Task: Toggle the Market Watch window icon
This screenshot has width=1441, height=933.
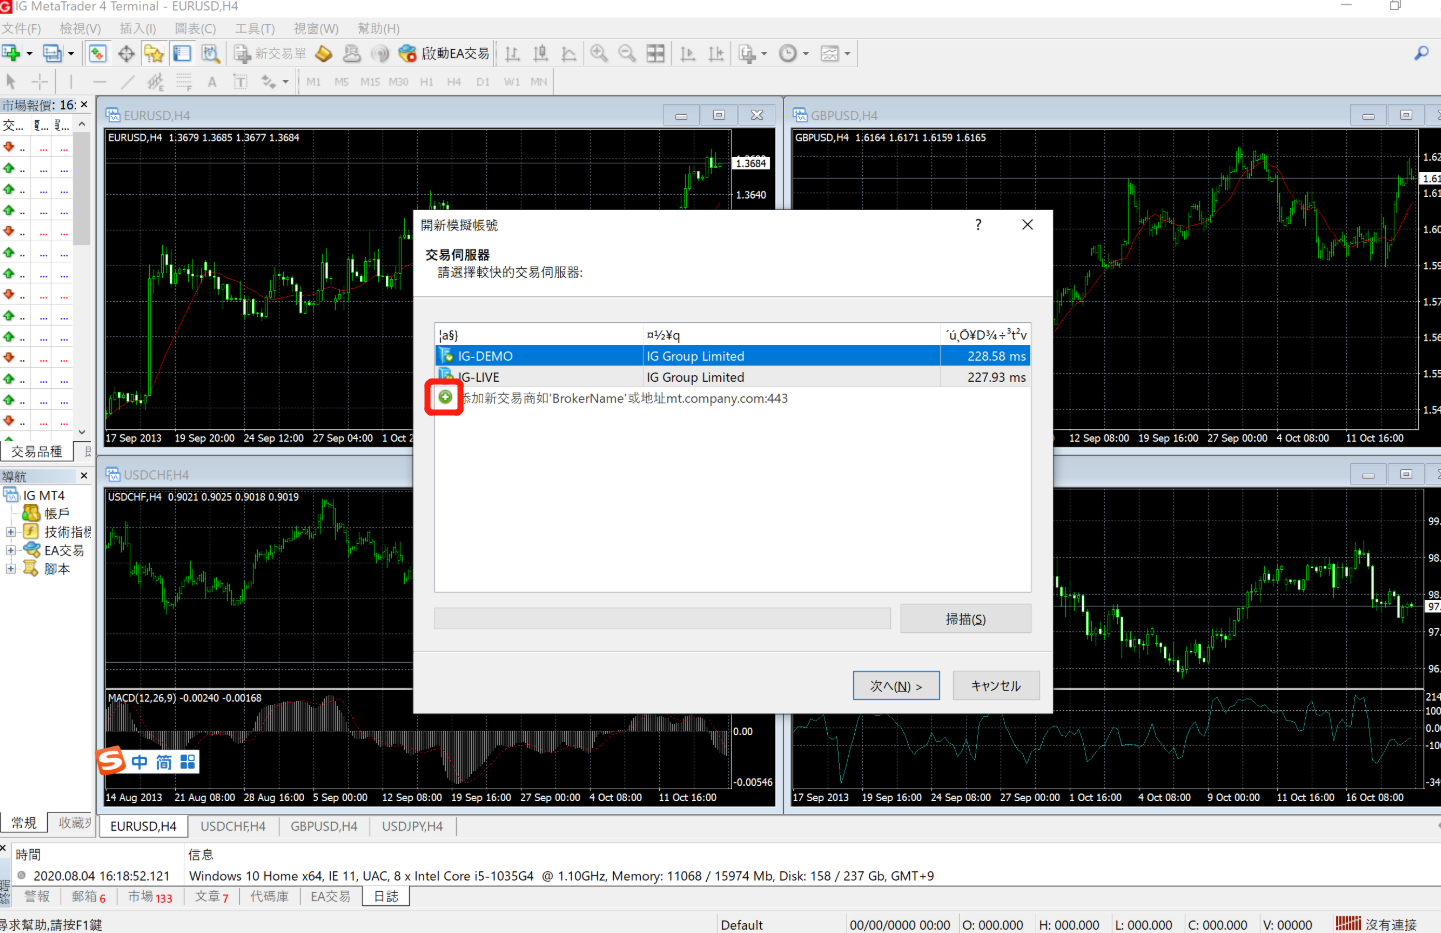Action: 98,53
